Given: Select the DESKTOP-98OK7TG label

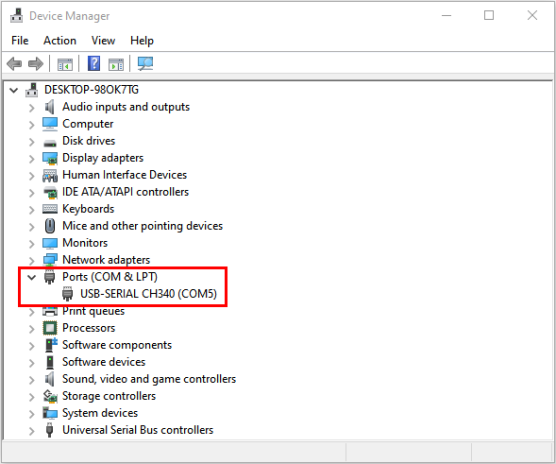Looking at the screenshot, I should coord(91,90).
